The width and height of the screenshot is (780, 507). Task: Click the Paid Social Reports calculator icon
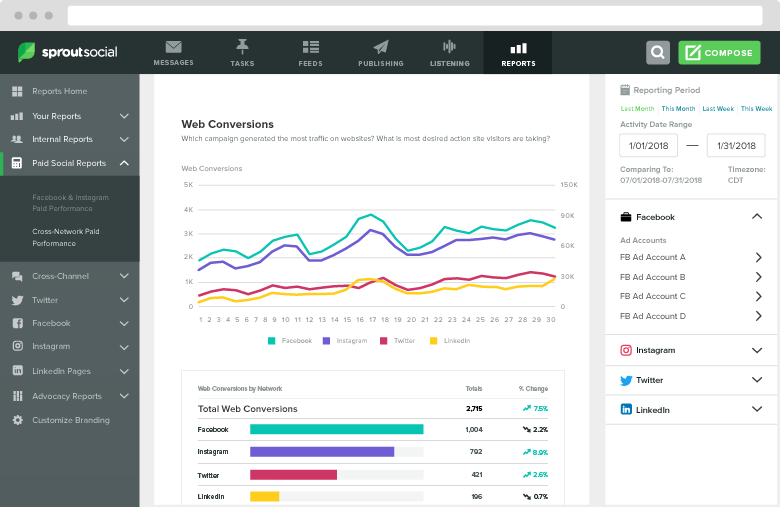(17, 163)
